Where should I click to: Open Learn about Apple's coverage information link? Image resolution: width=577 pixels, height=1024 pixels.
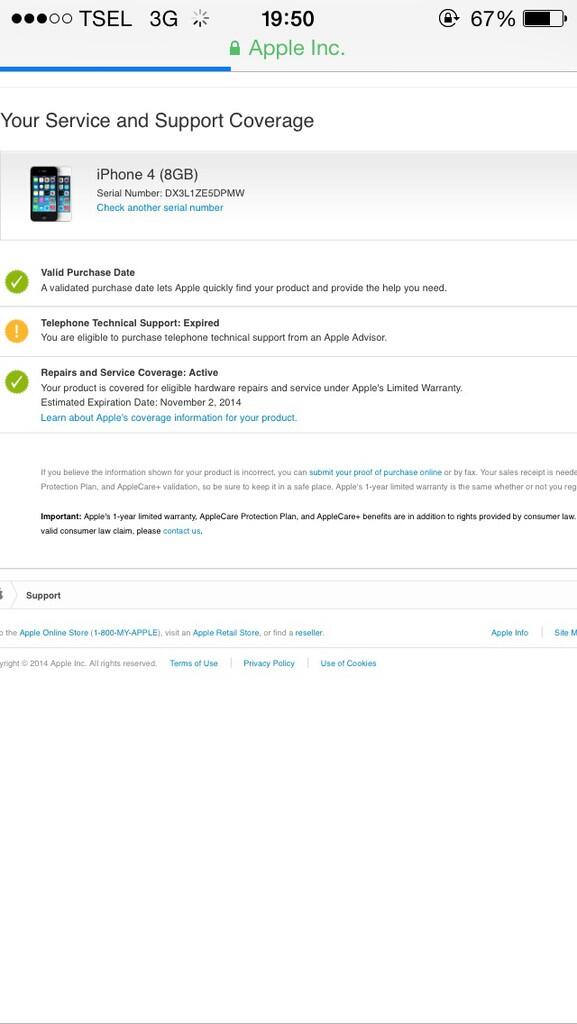coord(168,418)
